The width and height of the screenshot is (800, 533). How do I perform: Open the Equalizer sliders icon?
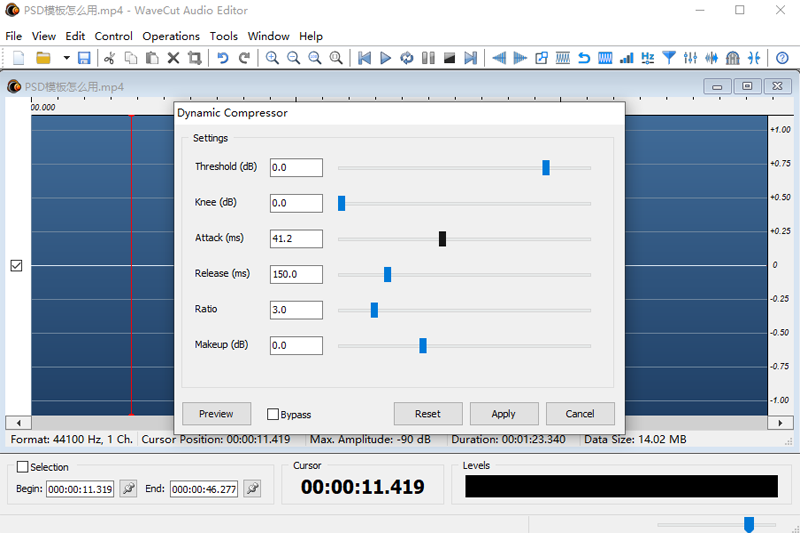click(x=689, y=58)
